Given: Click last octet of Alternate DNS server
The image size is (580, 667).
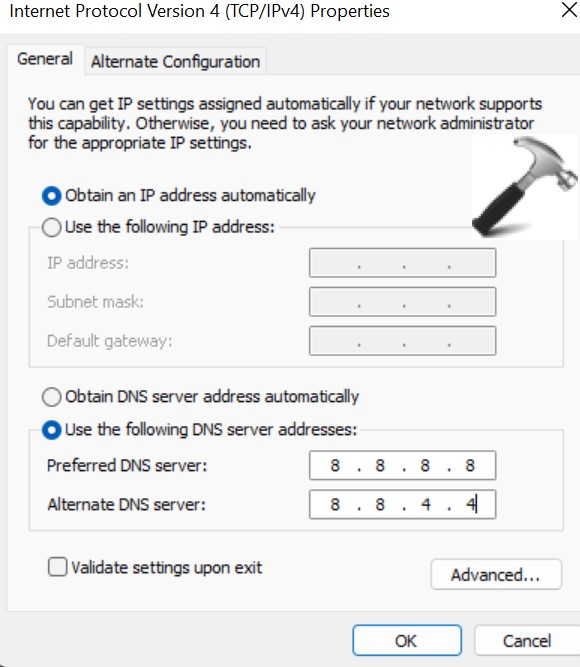Looking at the screenshot, I should (x=470, y=505).
